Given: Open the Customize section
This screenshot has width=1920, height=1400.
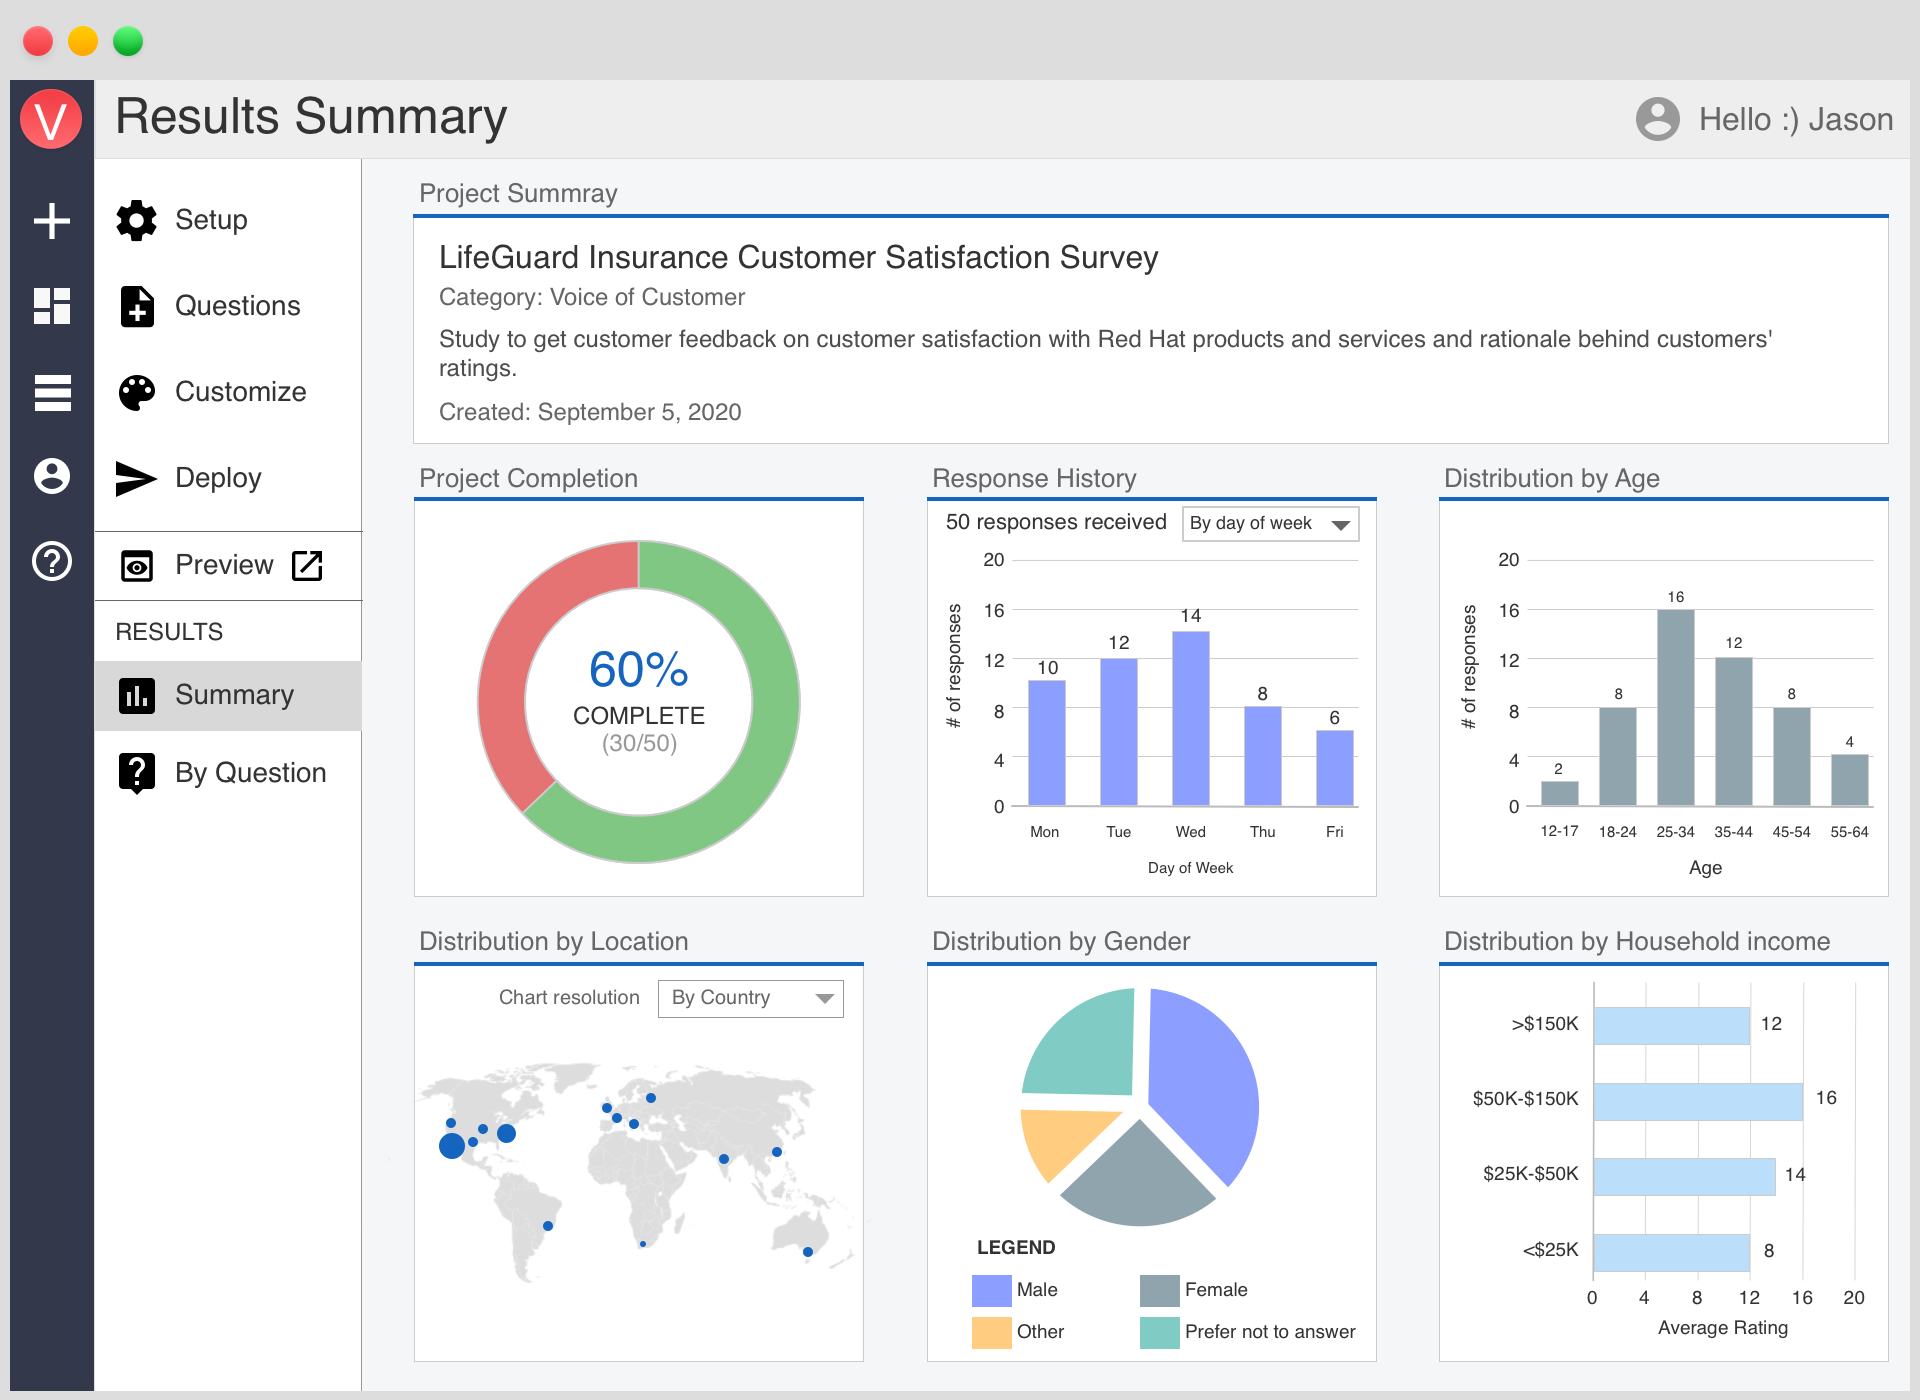Looking at the screenshot, I should pos(240,392).
